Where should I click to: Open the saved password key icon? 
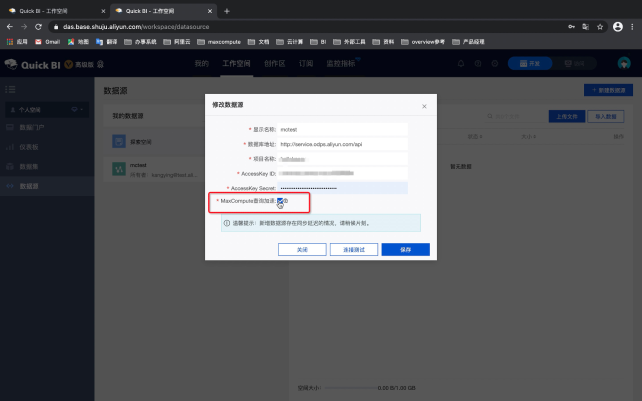pyautogui.click(x=571, y=27)
